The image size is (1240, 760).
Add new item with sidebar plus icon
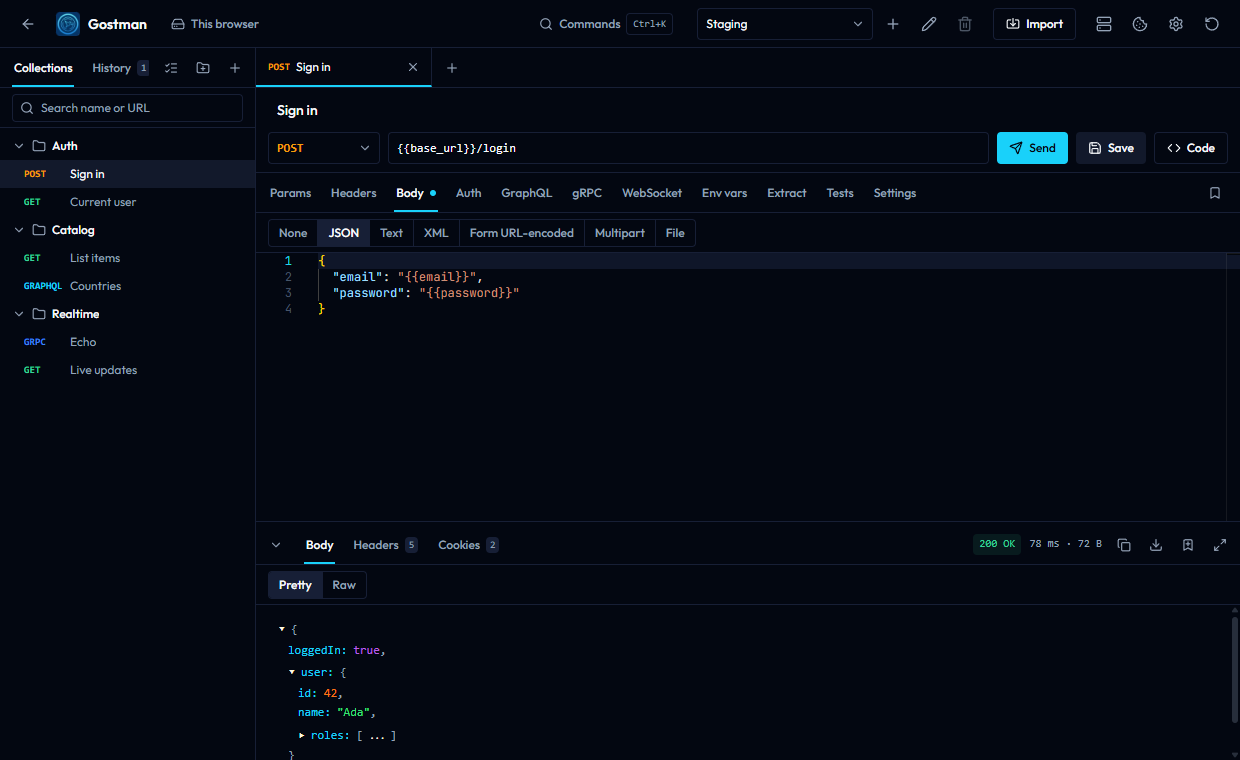(235, 68)
